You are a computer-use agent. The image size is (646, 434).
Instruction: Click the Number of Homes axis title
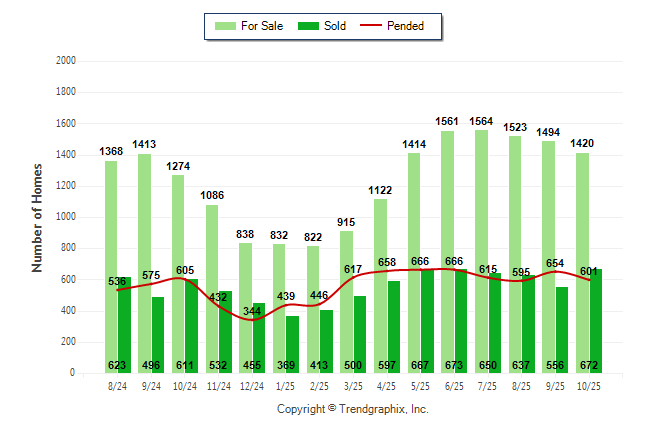click(x=37, y=217)
